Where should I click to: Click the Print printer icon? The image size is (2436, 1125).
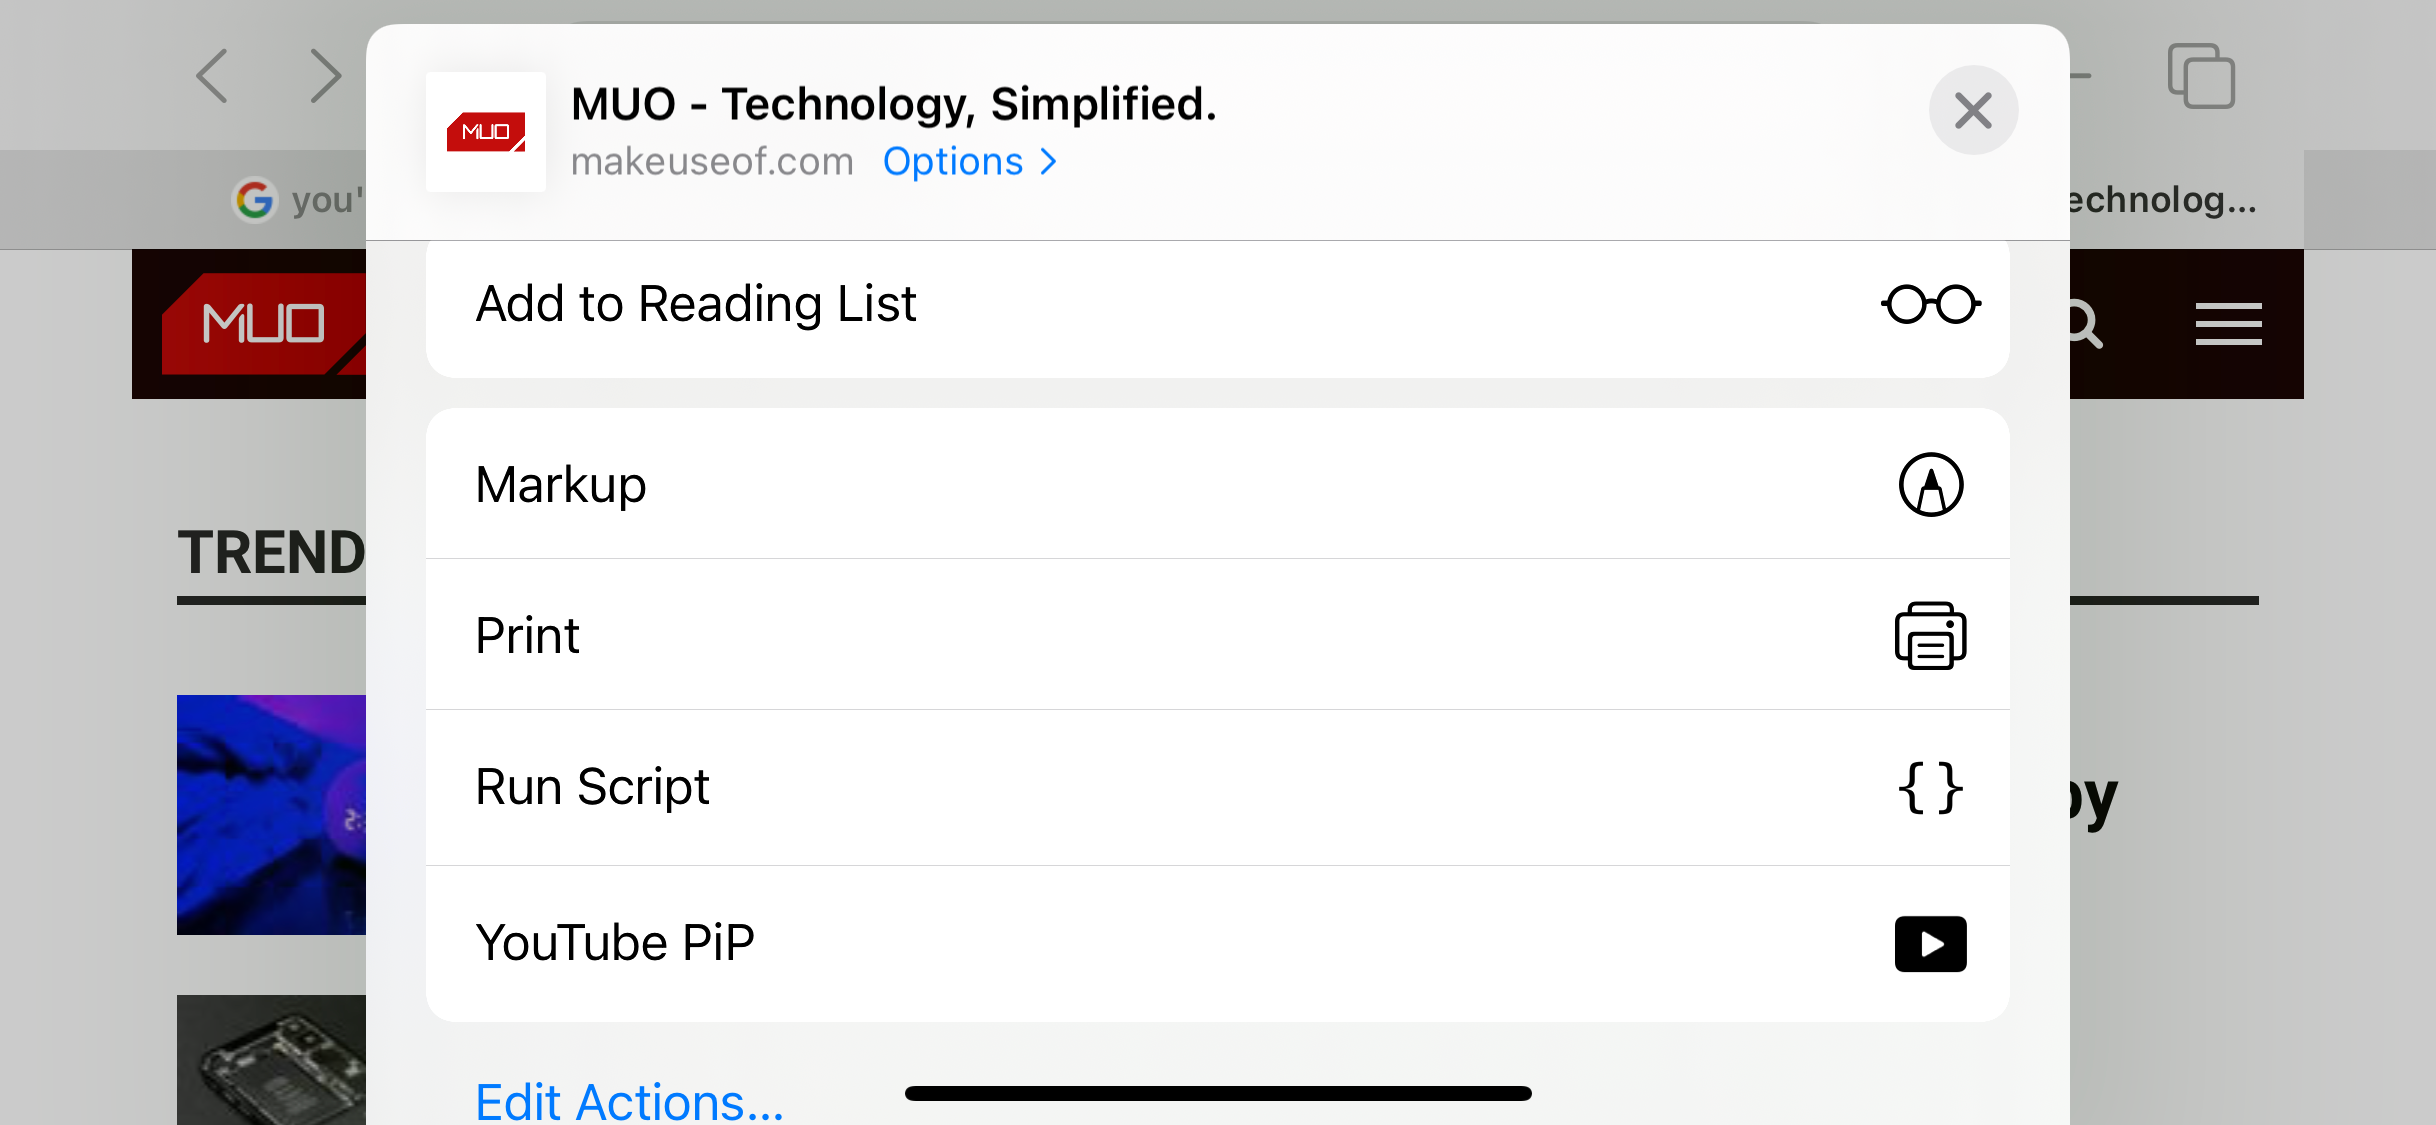(1930, 636)
